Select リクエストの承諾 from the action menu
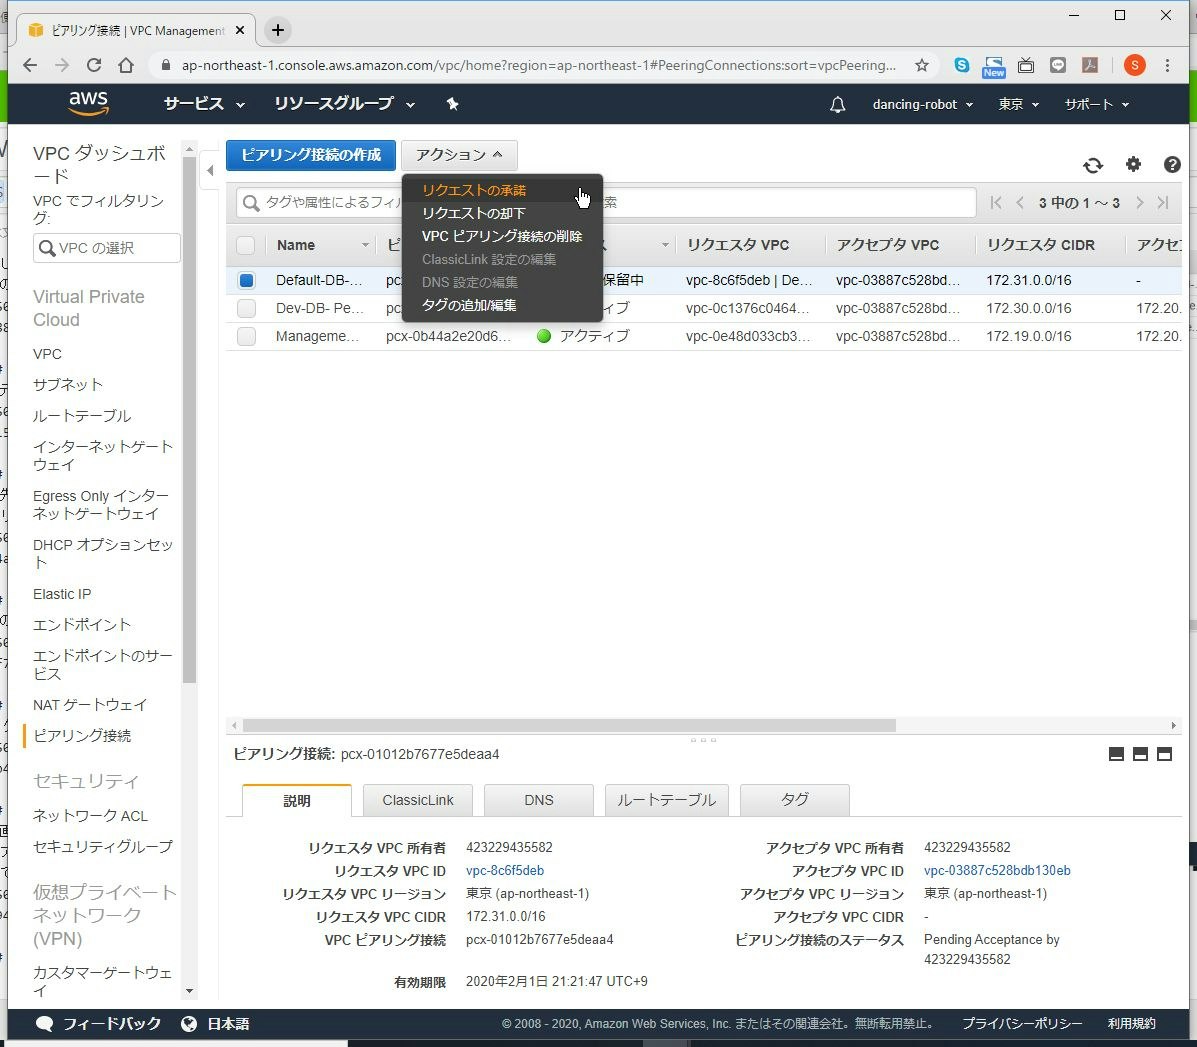1197x1047 pixels. pyautogui.click(x=473, y=191)
